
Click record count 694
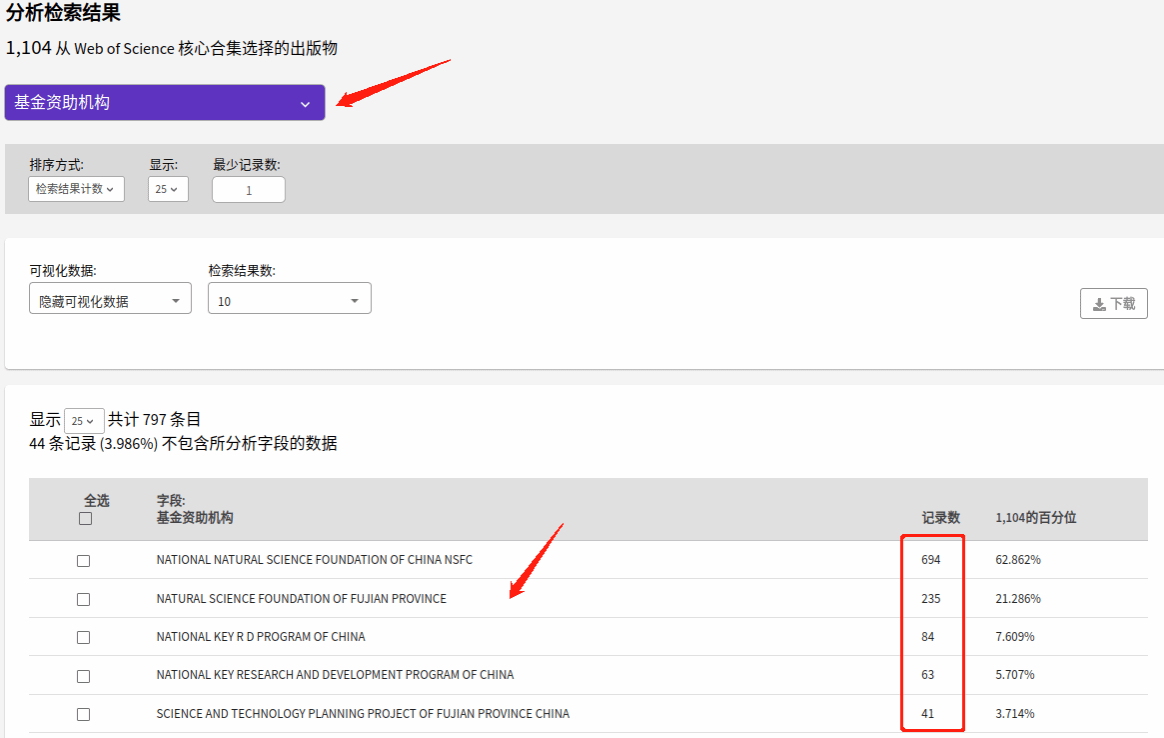point(931,560)
